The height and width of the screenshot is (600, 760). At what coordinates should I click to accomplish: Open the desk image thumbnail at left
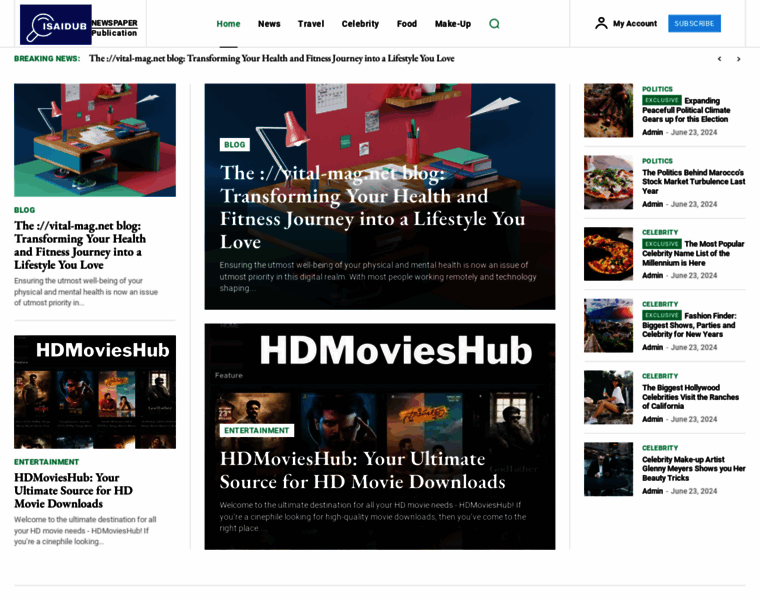pos(95,140)
